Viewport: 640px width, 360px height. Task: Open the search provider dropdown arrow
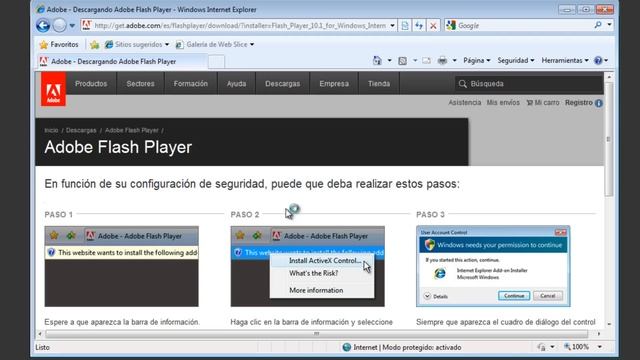pyautogui.click(x=609, y=25)
